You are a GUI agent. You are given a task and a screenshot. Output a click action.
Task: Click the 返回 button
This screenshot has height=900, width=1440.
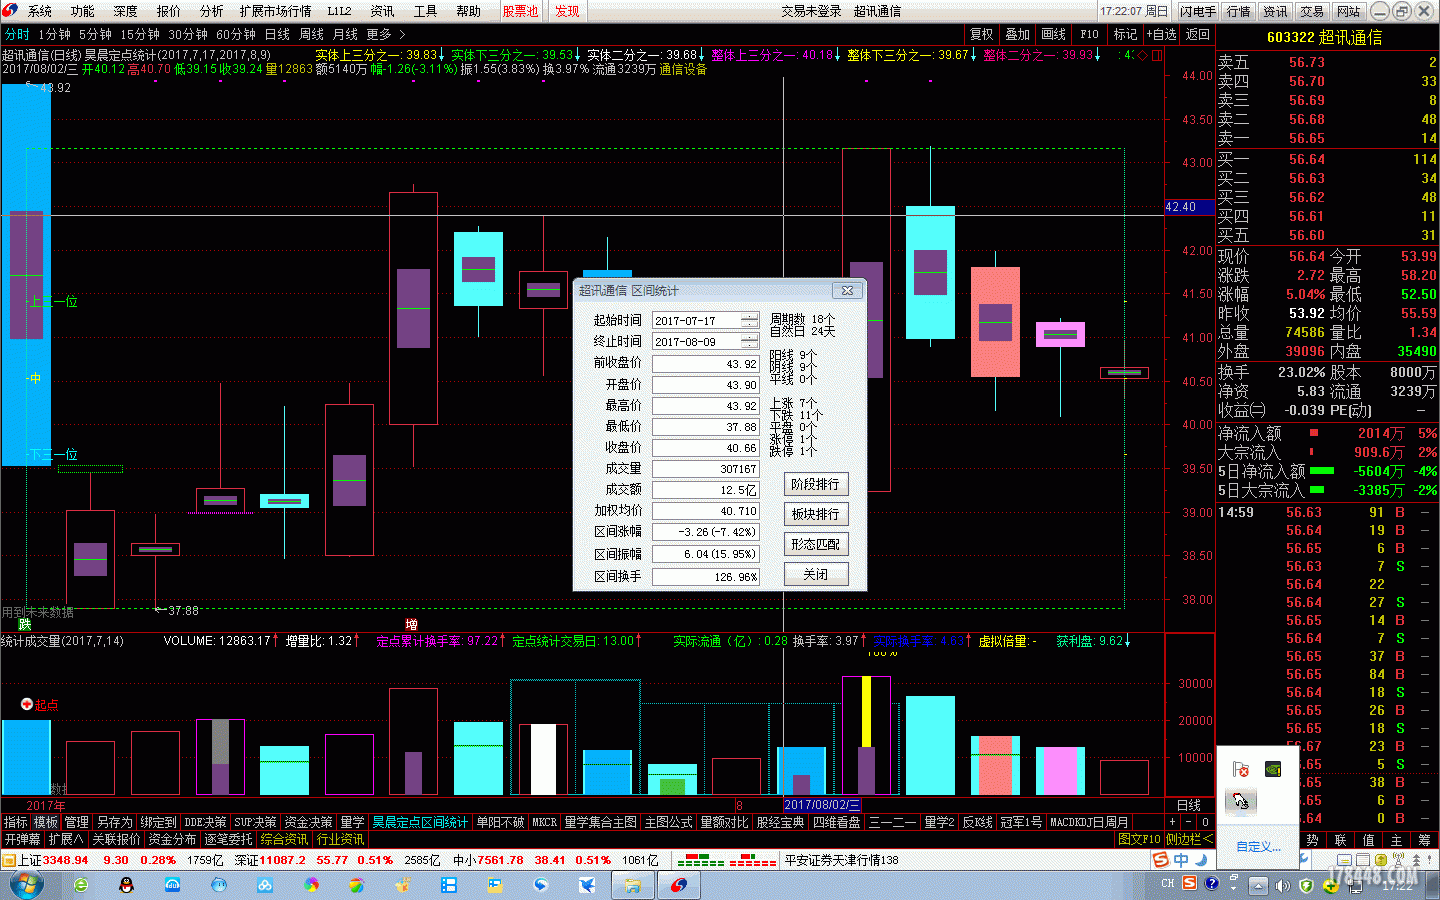point(1198,34)
